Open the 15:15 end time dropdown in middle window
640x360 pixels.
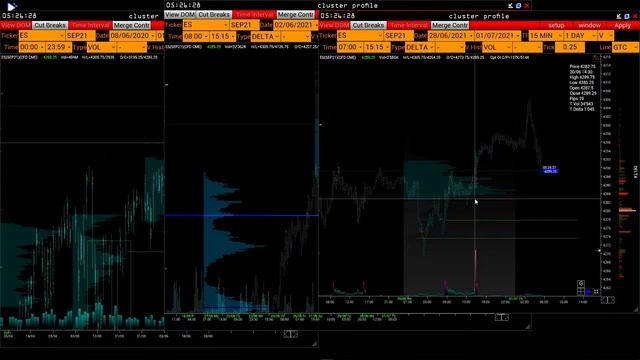(x=223, y=36)
